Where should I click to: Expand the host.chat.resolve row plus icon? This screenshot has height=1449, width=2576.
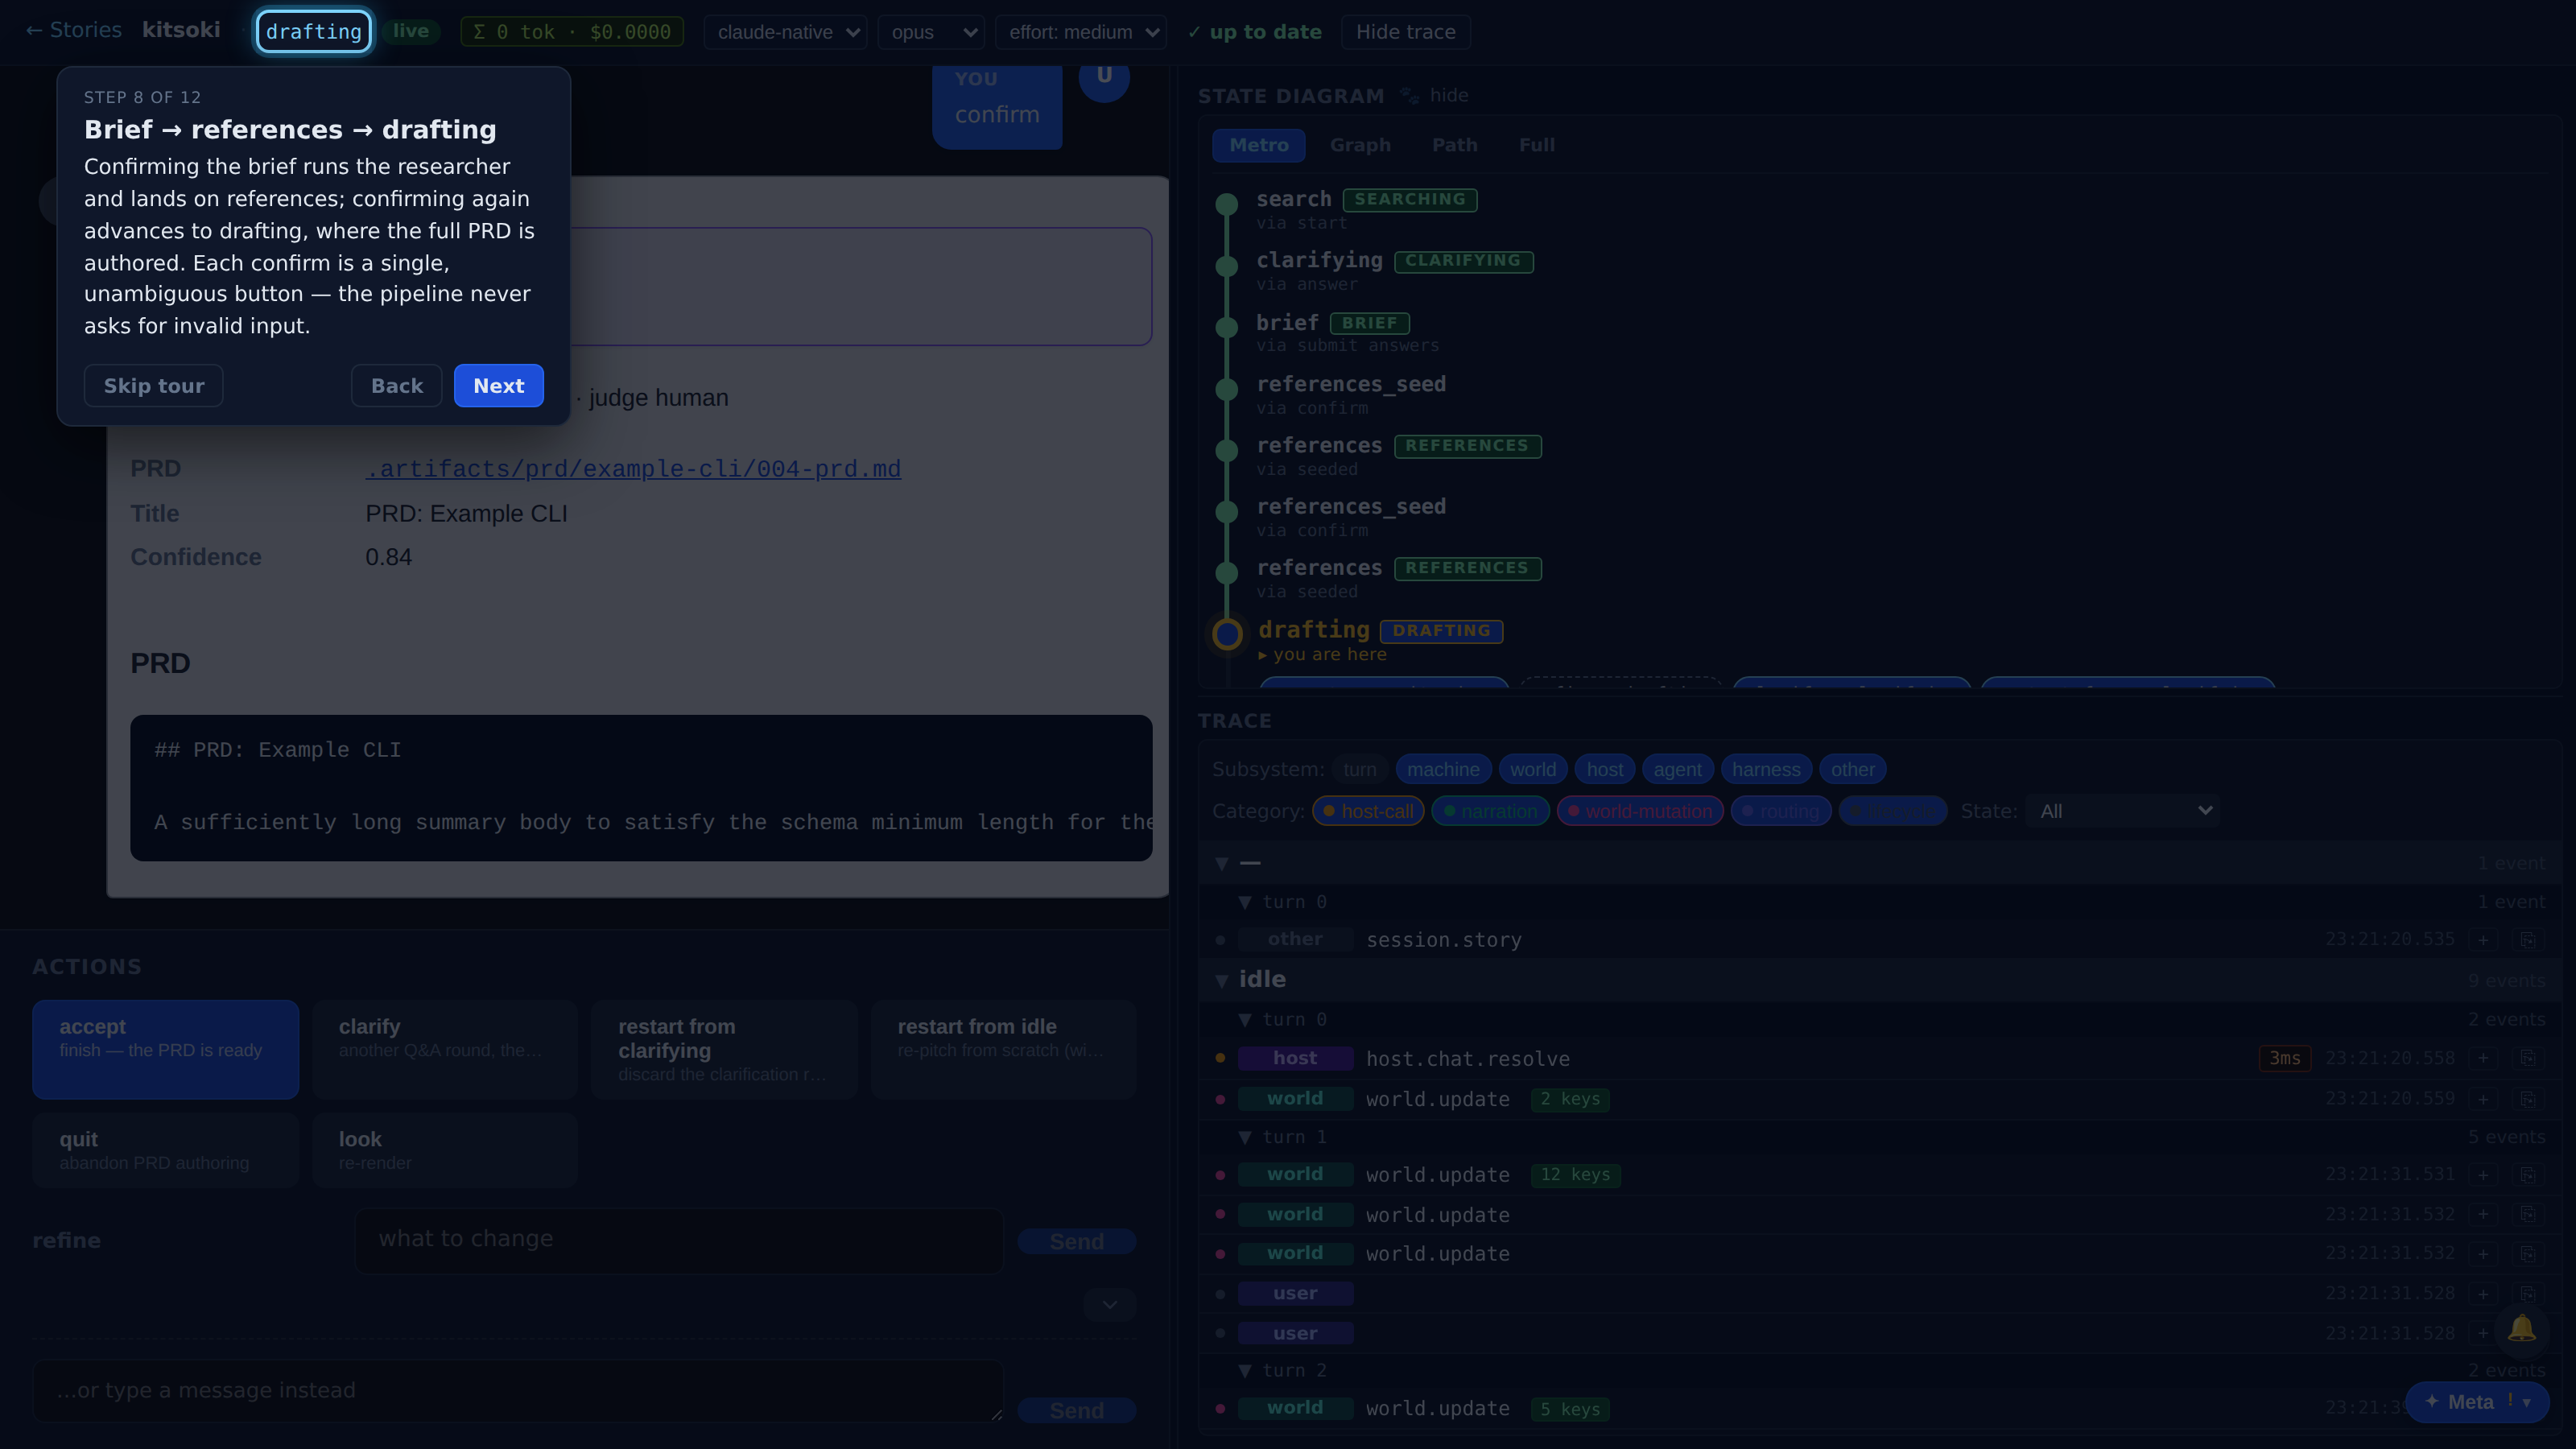pyautogui.click(x=2483, y=1058)
